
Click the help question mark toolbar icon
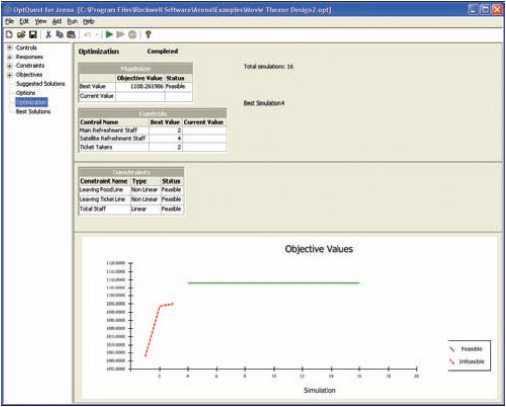pos(148,34)
